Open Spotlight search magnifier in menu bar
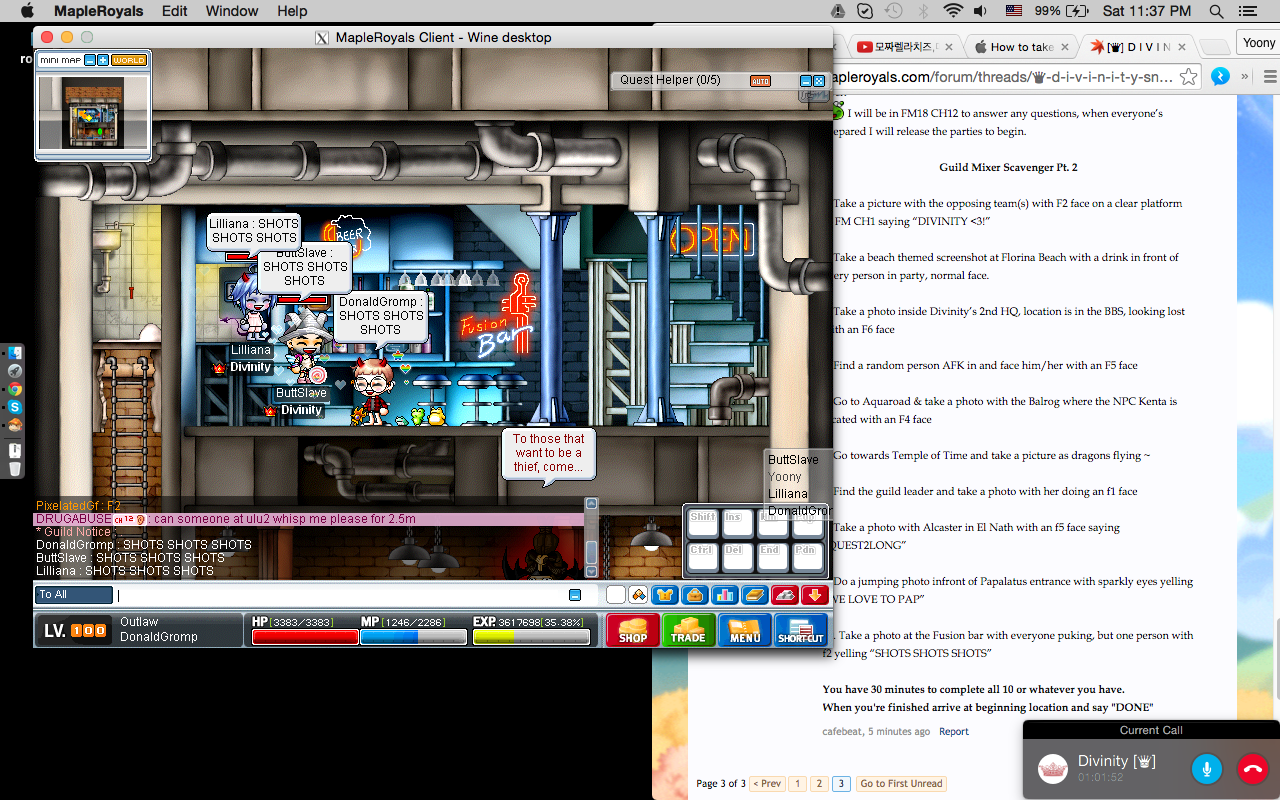Image resolution: width=1280 pixels, height=800 pixels. (1217, 11)
